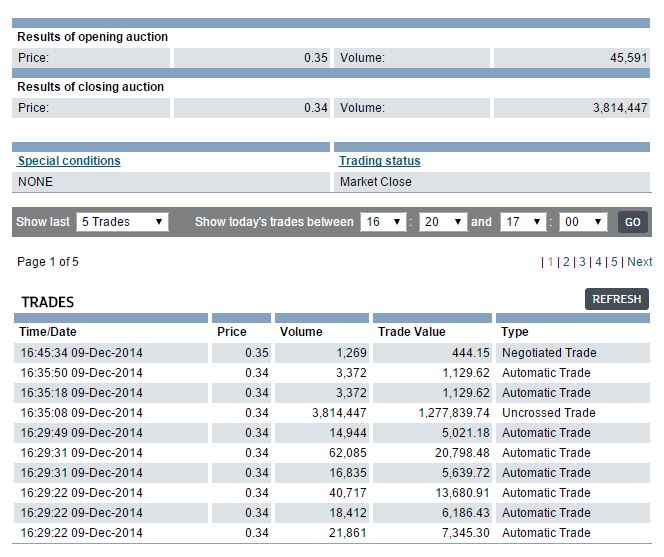This screenshot has width=664, height=557.
Task: Click the Type column header
Action: (x=515, y=332)
